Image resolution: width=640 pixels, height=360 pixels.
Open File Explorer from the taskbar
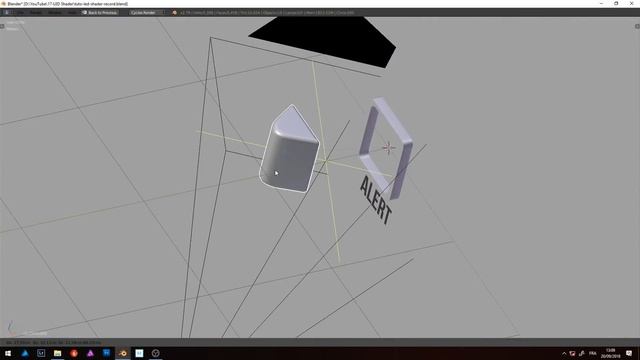pyautogui.click(x=58, y=353)
